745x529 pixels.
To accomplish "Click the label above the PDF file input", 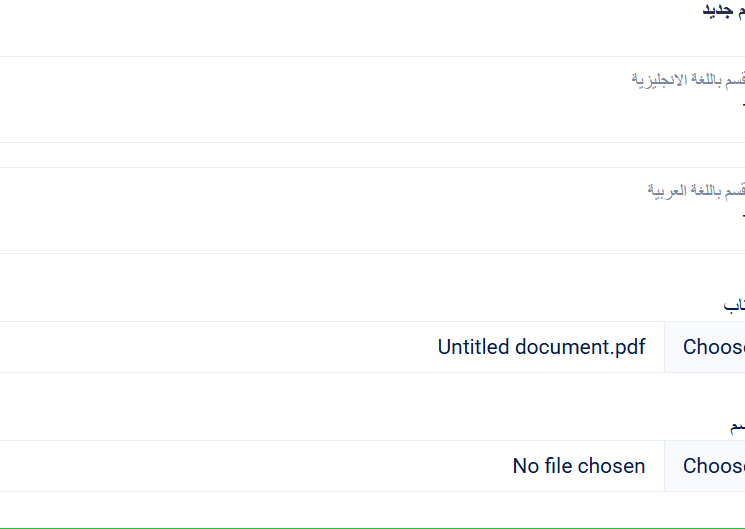I will coord(734,305).
